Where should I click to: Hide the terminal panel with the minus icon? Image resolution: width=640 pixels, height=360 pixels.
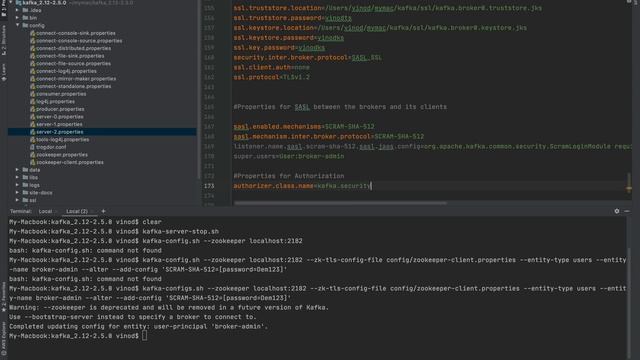click(627, 211)
